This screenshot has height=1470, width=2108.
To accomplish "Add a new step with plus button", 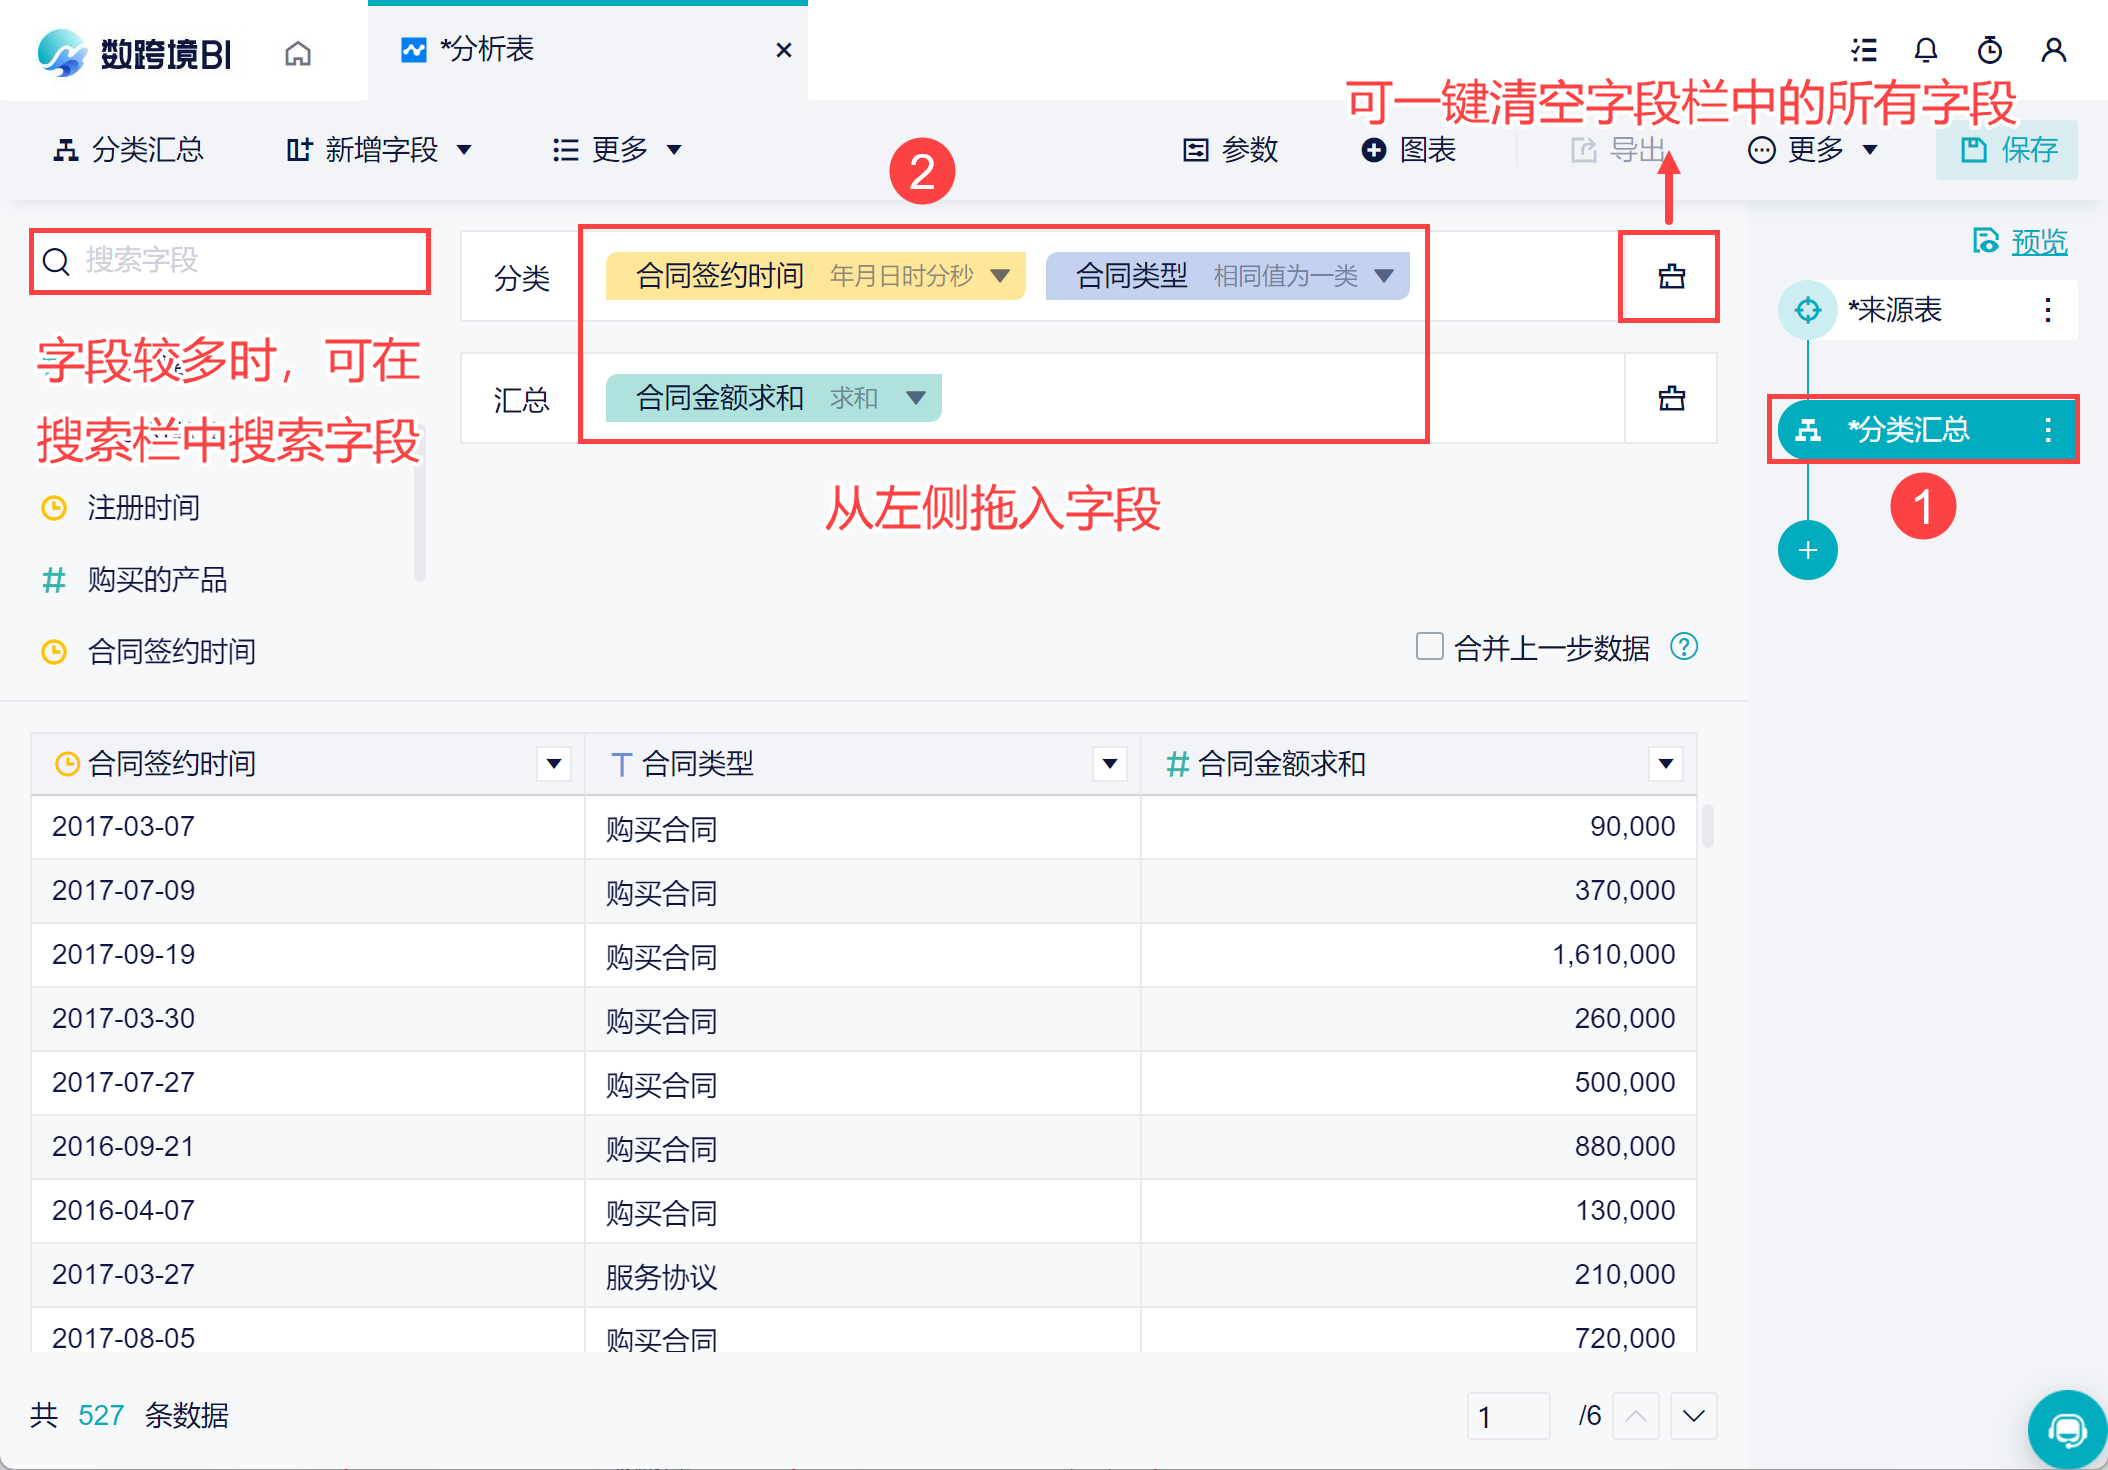I will click(x=1807, y=550).
